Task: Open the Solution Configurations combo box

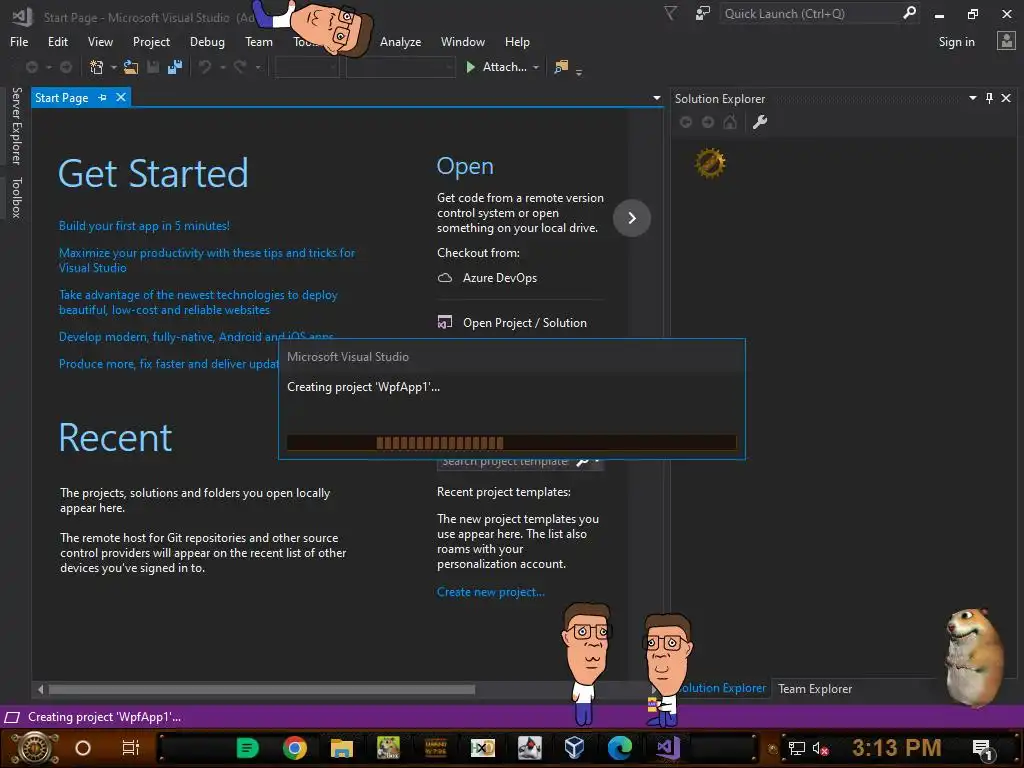Action: pyautogui.click(x=307, y=67)
